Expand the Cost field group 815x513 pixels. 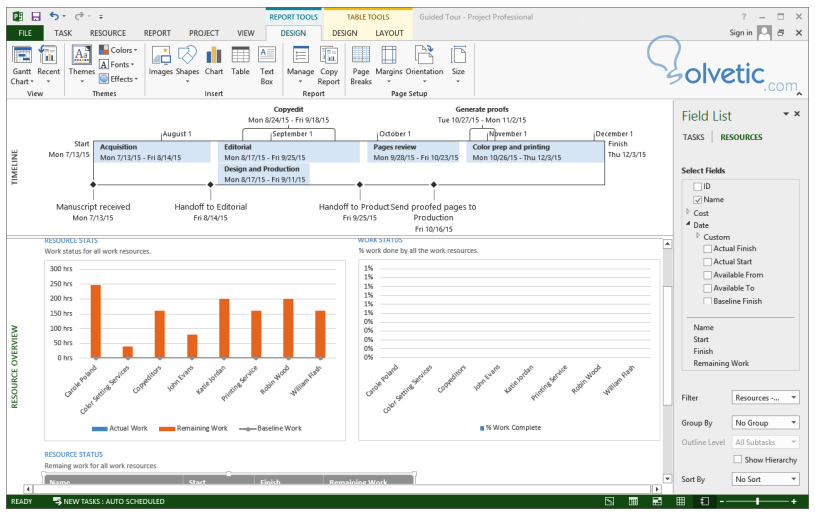point(688,213)
